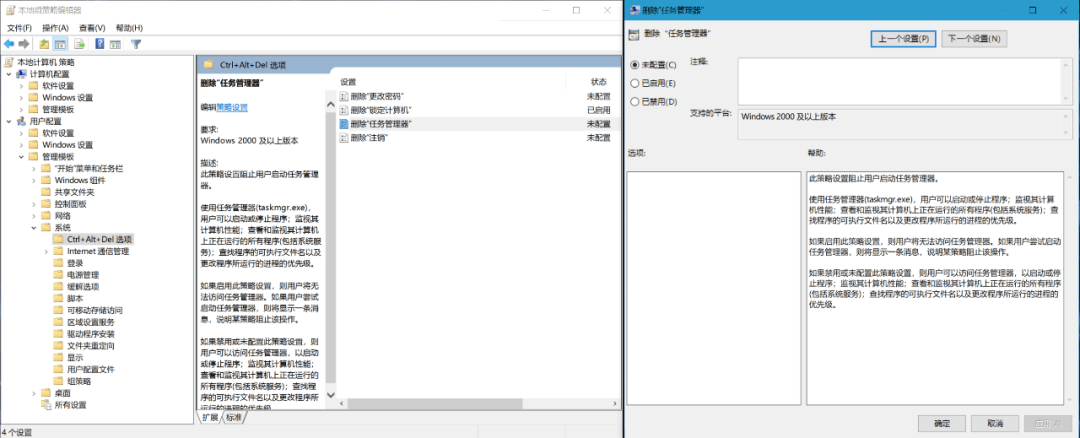Expand the Windows 组件 node
The height and width of the screenshot is (438, 1080).
33,180
